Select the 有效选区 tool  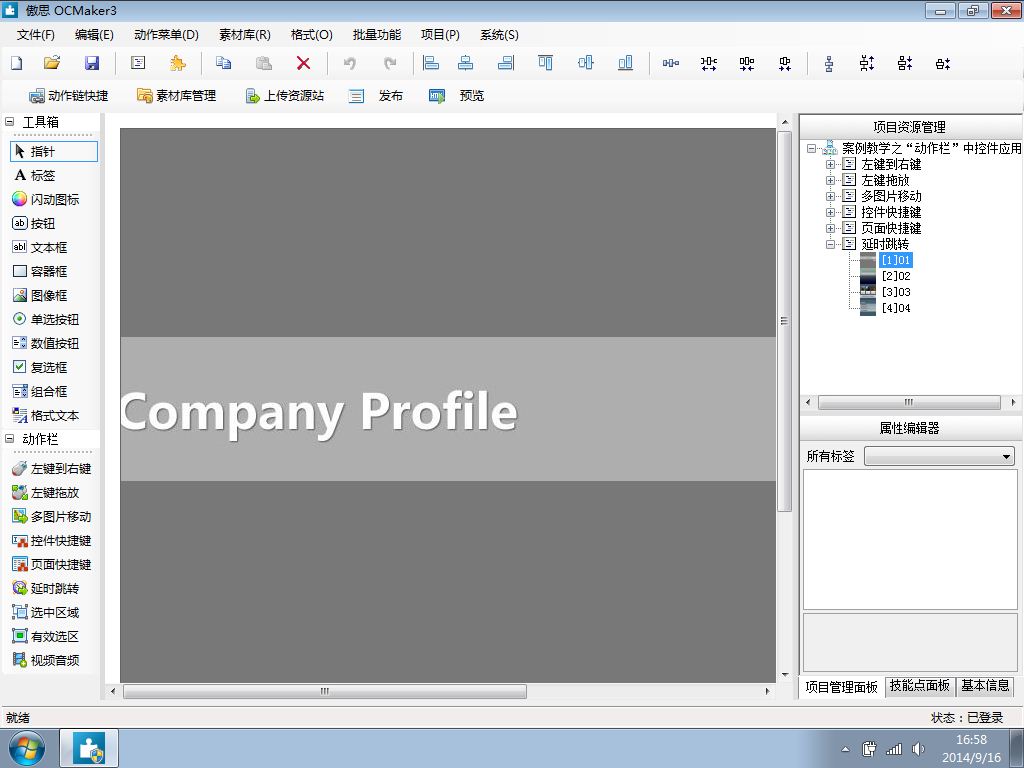pyautogui.click(x=46, y=636)
